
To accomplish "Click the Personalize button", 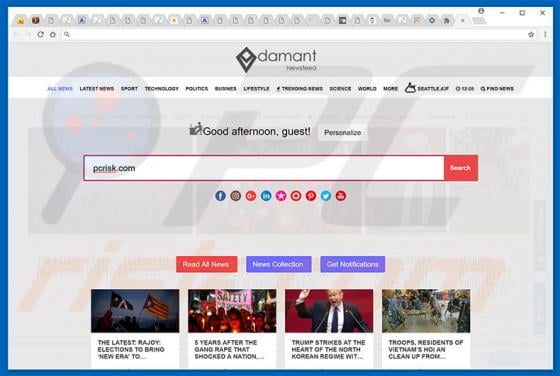I will [x=342, y=132].
